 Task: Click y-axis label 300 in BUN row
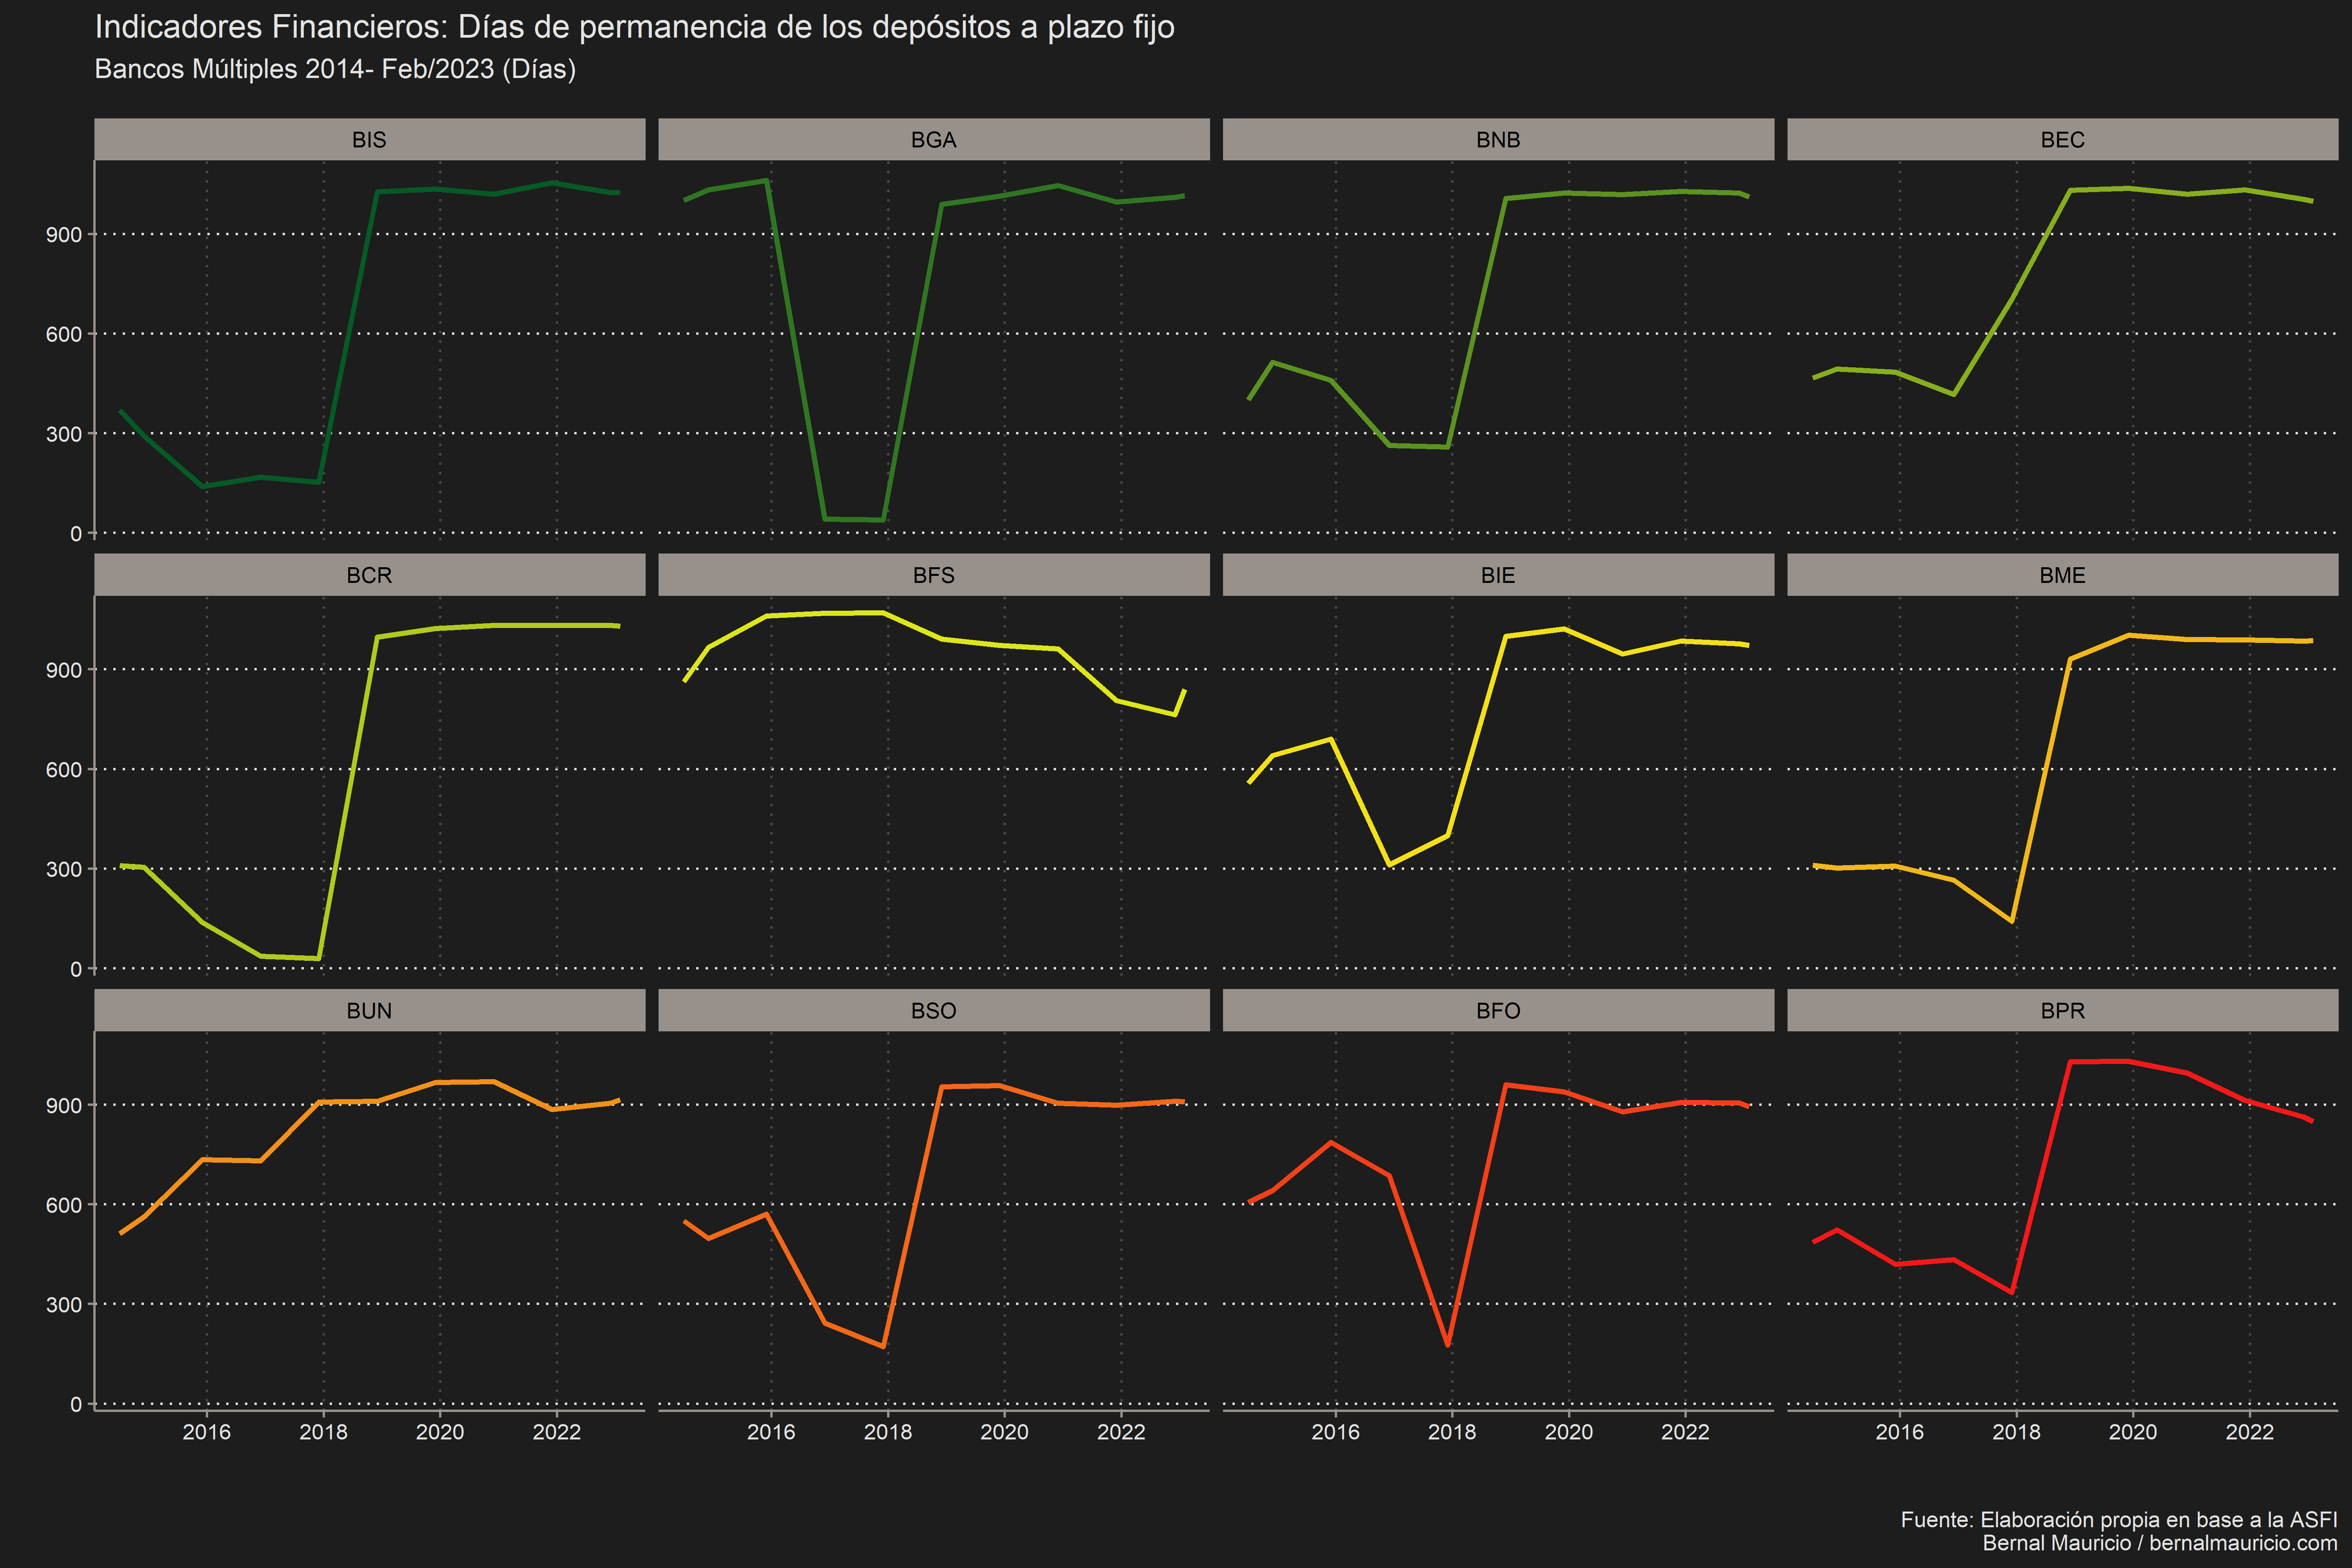click(64, 1305)
